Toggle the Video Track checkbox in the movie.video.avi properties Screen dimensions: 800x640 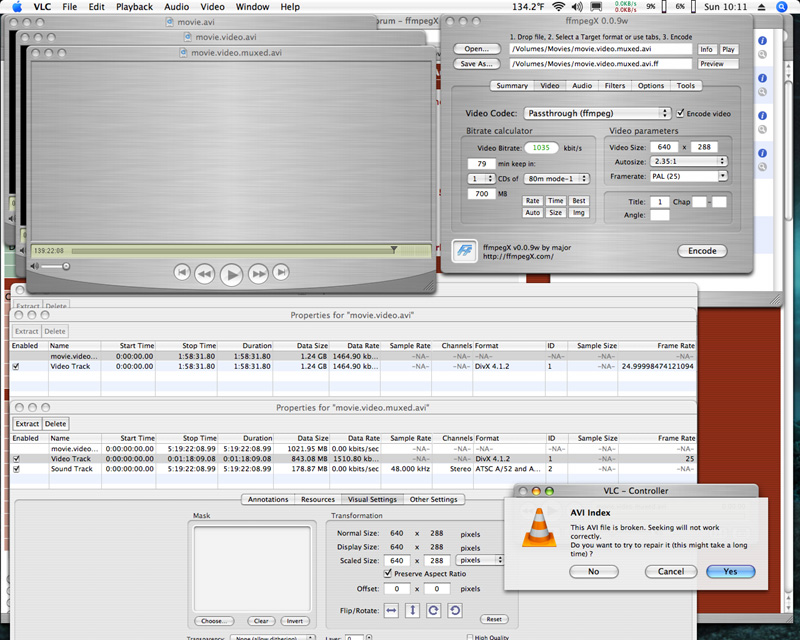click(x=16, y=366)
